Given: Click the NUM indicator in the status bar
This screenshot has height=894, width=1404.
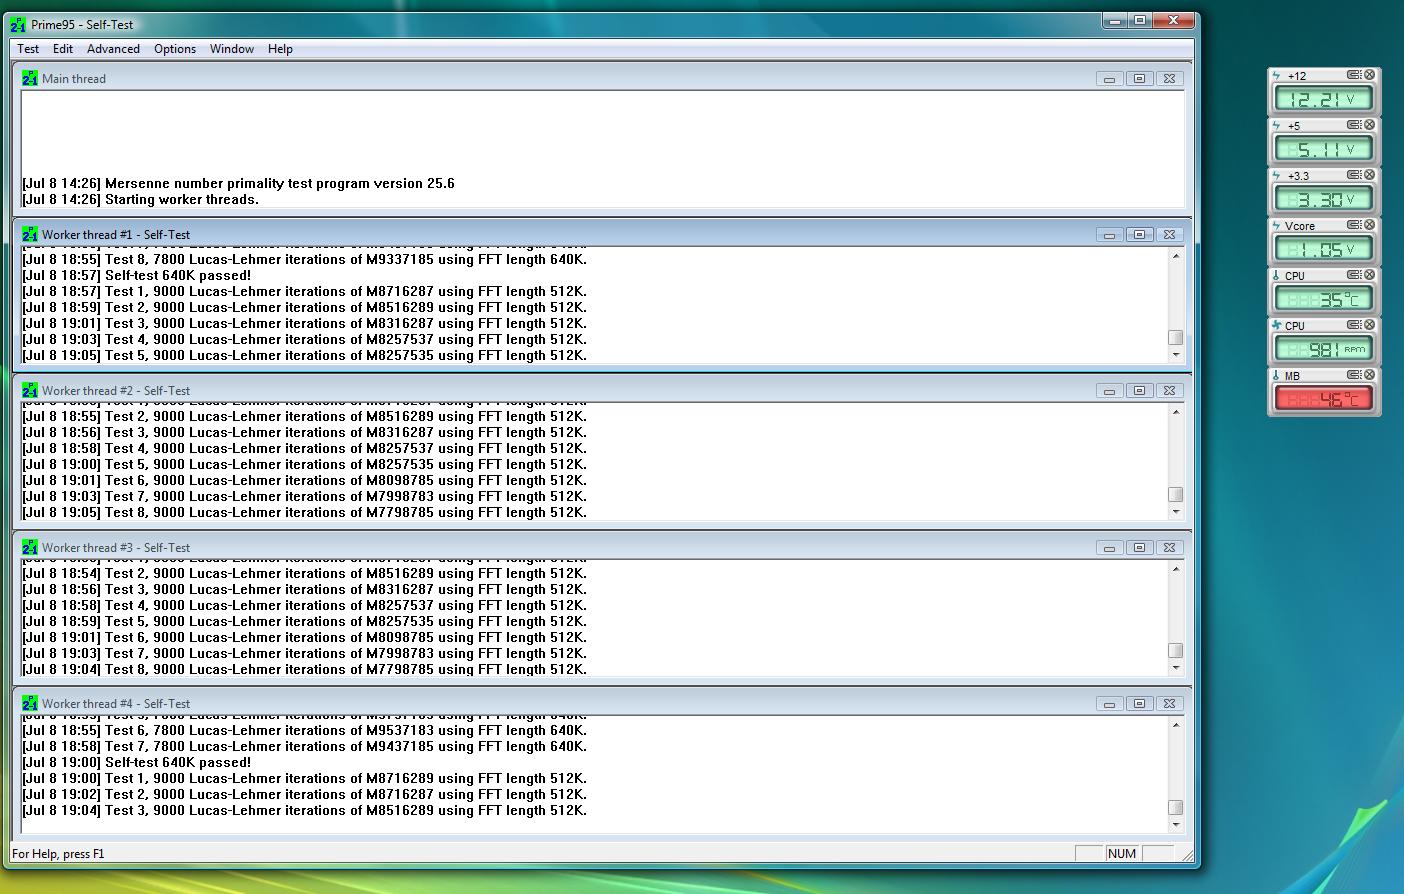Looking at the screenshot, I should 1122,853.
